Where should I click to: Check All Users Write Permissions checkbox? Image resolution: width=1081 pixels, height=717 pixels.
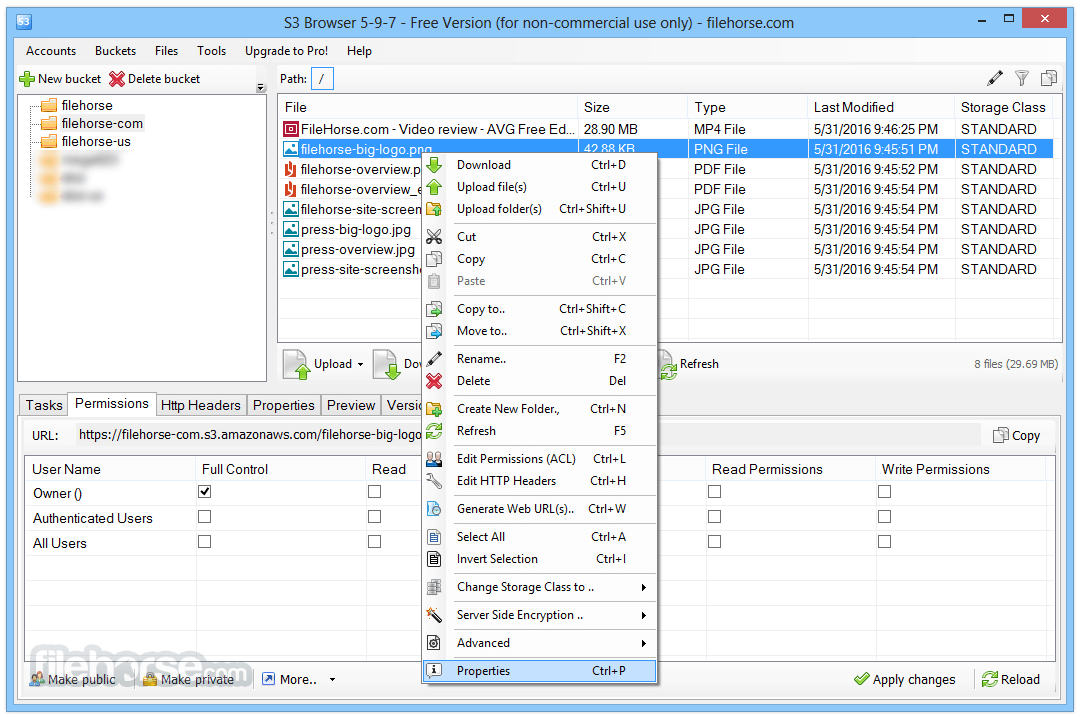coord(885,542)
